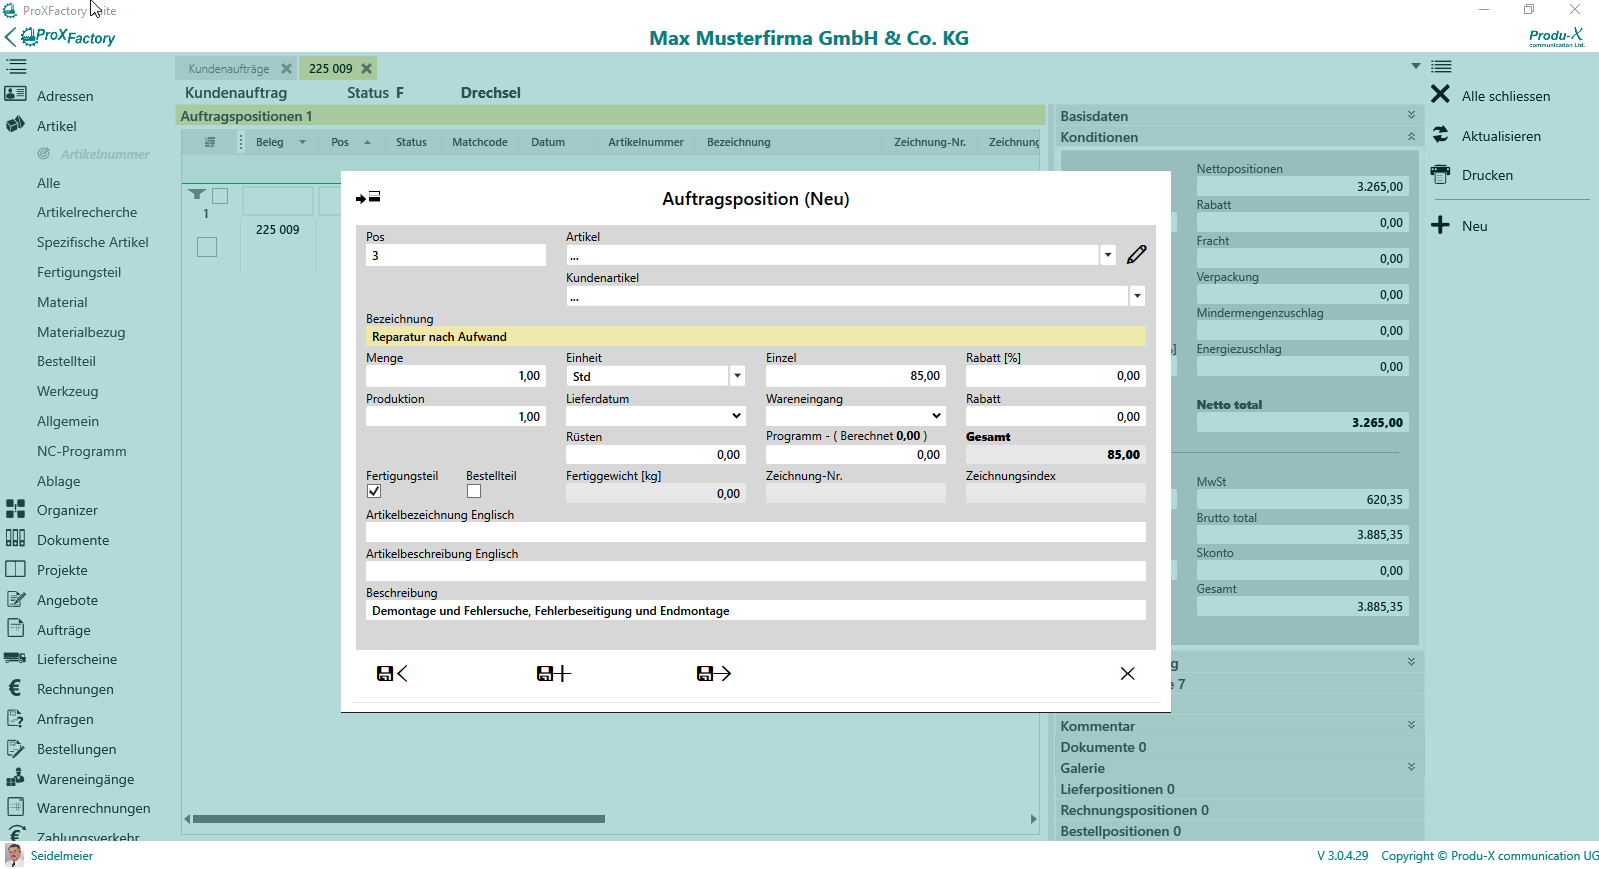Open the Lieferdatum dropdown
The image size is (1599, 869).
point(737,416)
